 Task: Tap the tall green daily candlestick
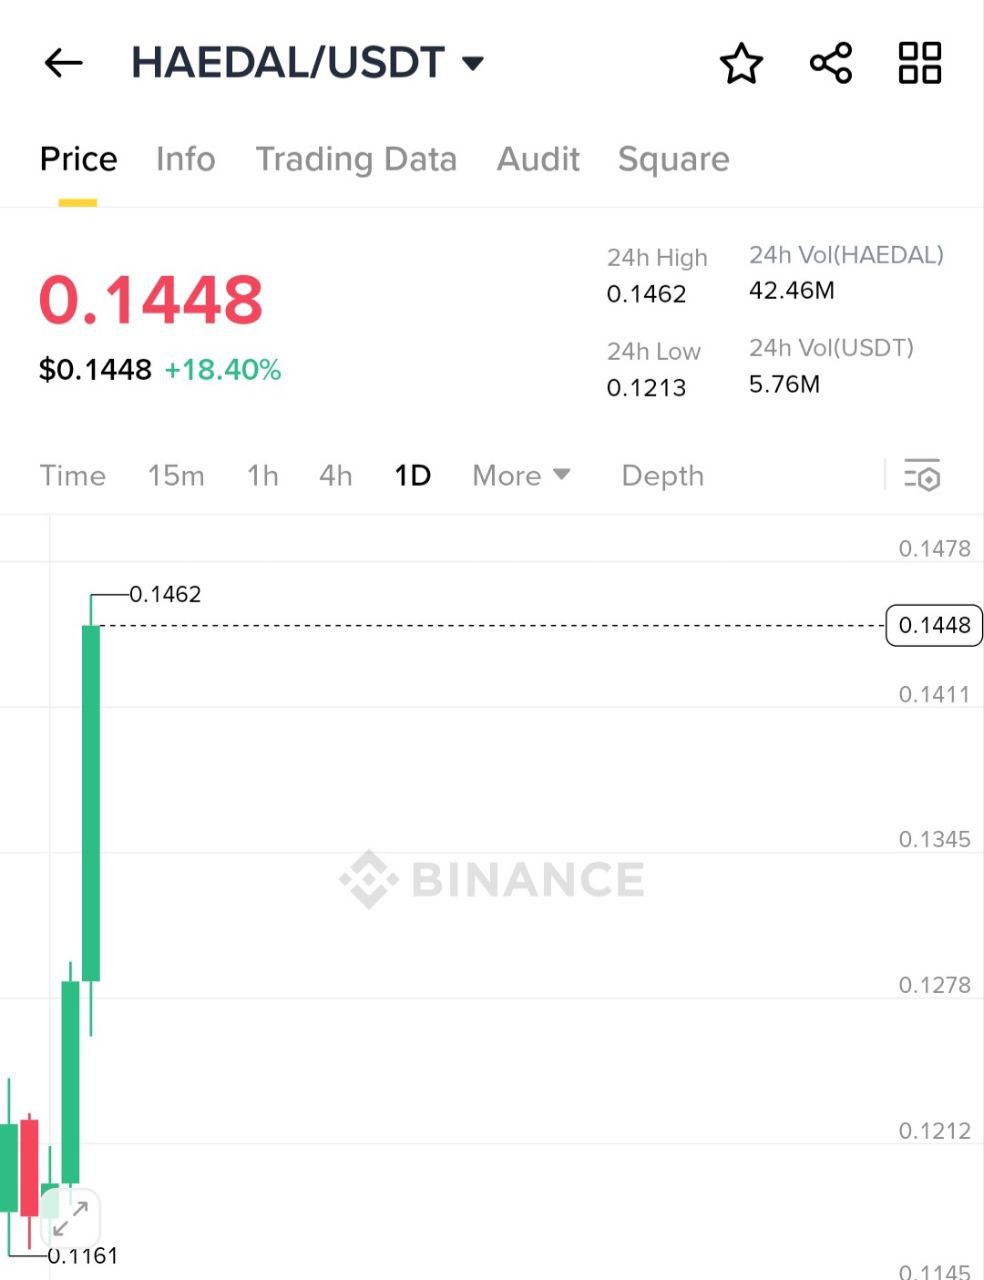point(91,800)
